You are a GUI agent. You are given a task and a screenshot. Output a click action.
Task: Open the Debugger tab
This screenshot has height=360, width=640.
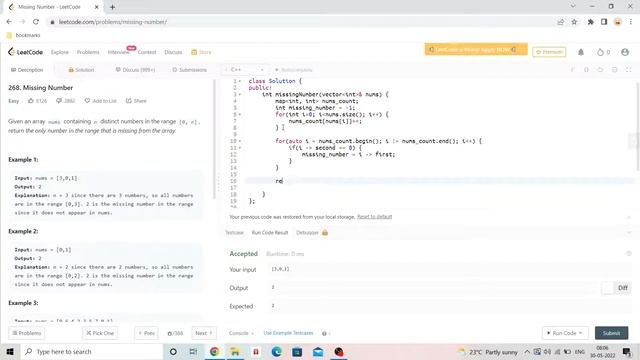click(x=307, y=233)
